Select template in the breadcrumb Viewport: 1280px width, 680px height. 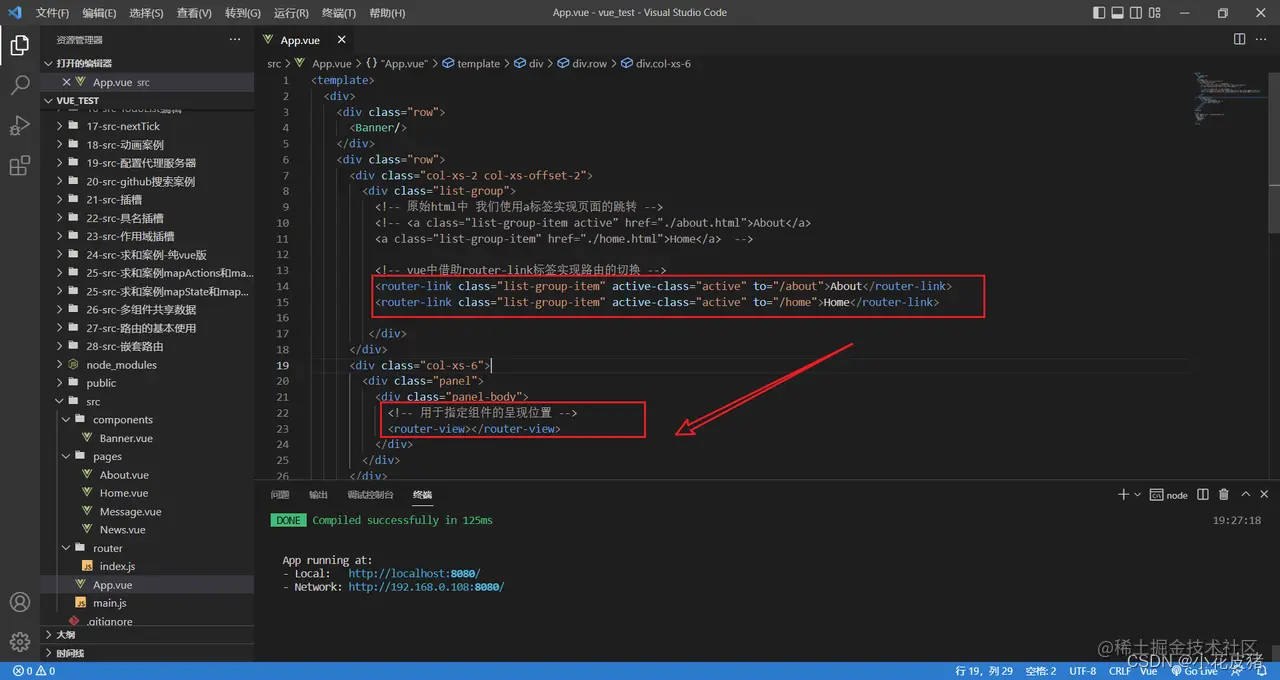(x=471, y=63)
